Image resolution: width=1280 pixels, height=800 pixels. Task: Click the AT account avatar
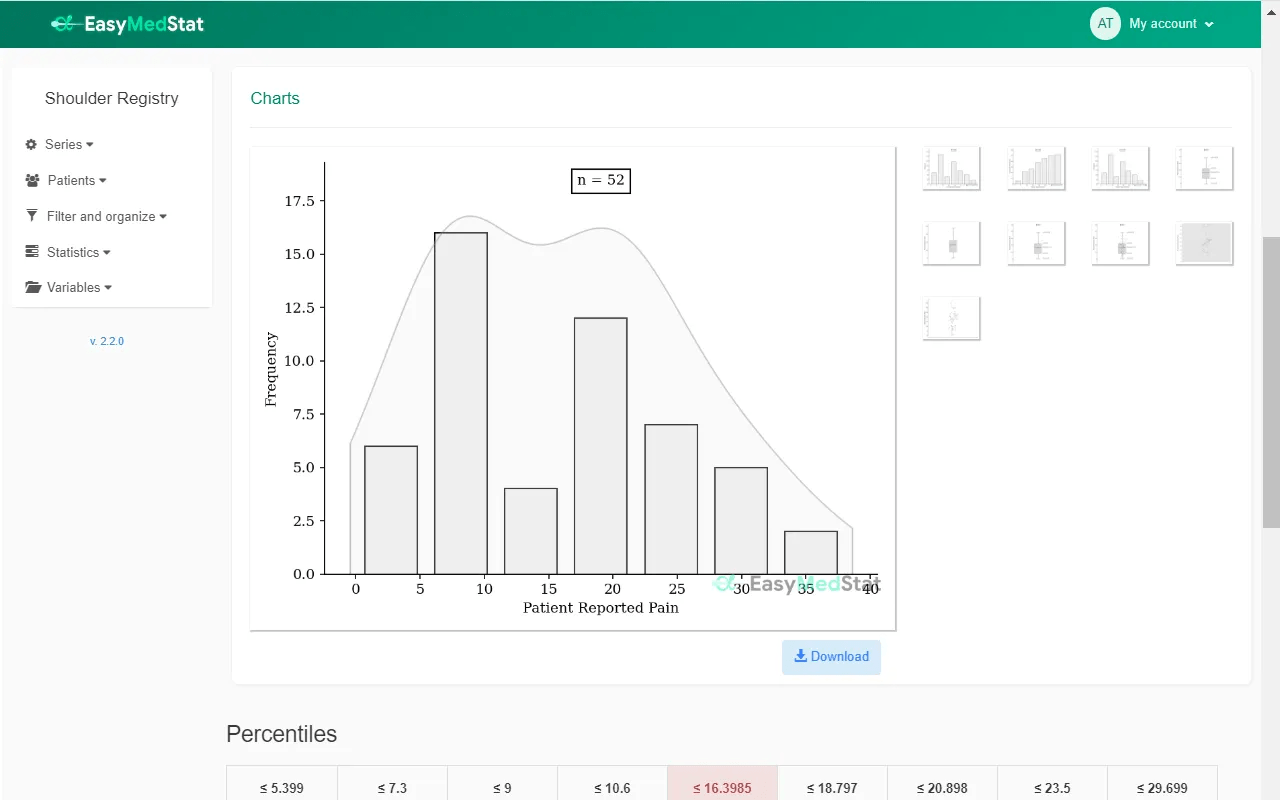(x=1105, y=23)
